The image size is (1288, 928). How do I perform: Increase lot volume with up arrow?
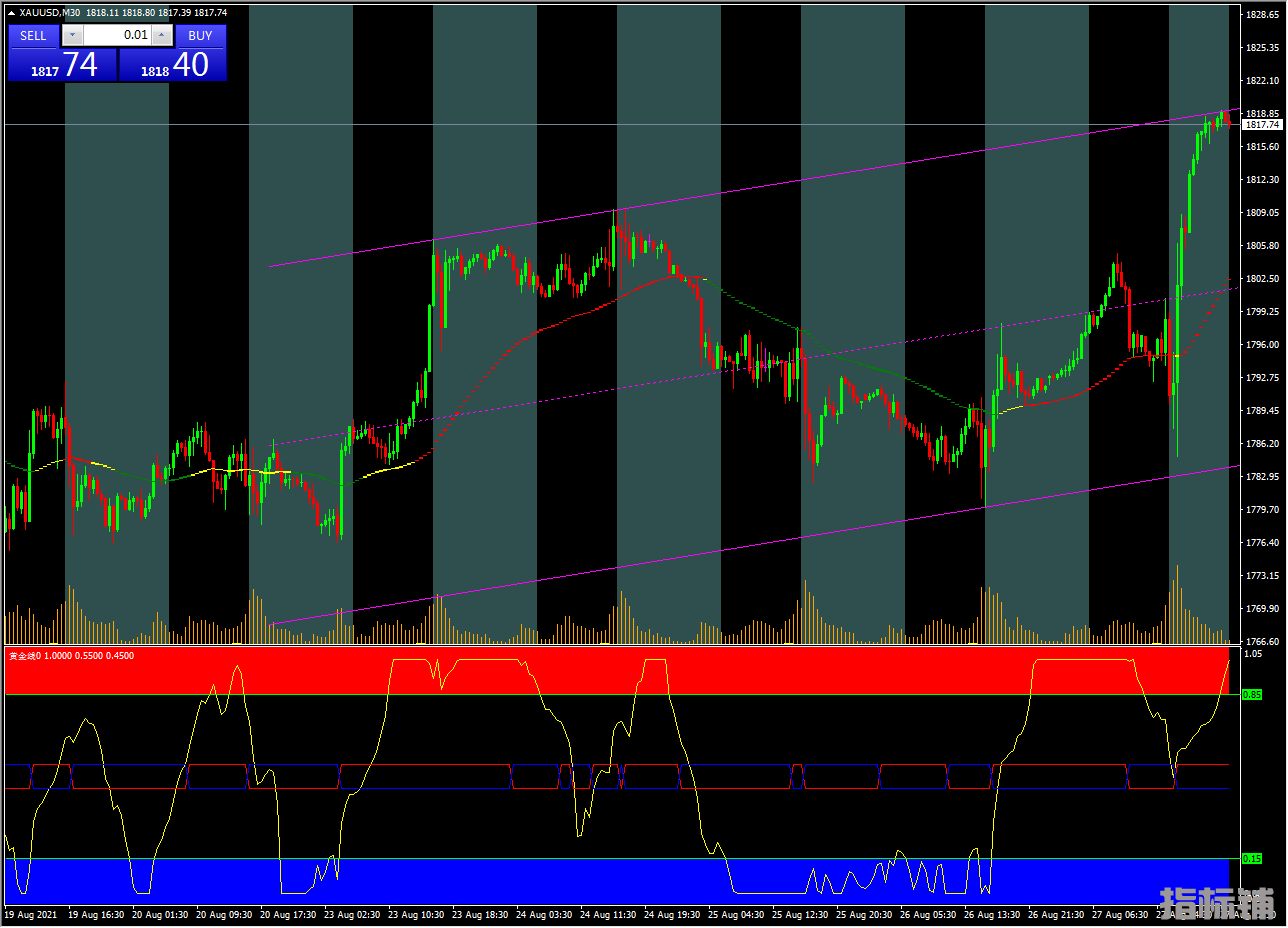[x=162, y=35]
